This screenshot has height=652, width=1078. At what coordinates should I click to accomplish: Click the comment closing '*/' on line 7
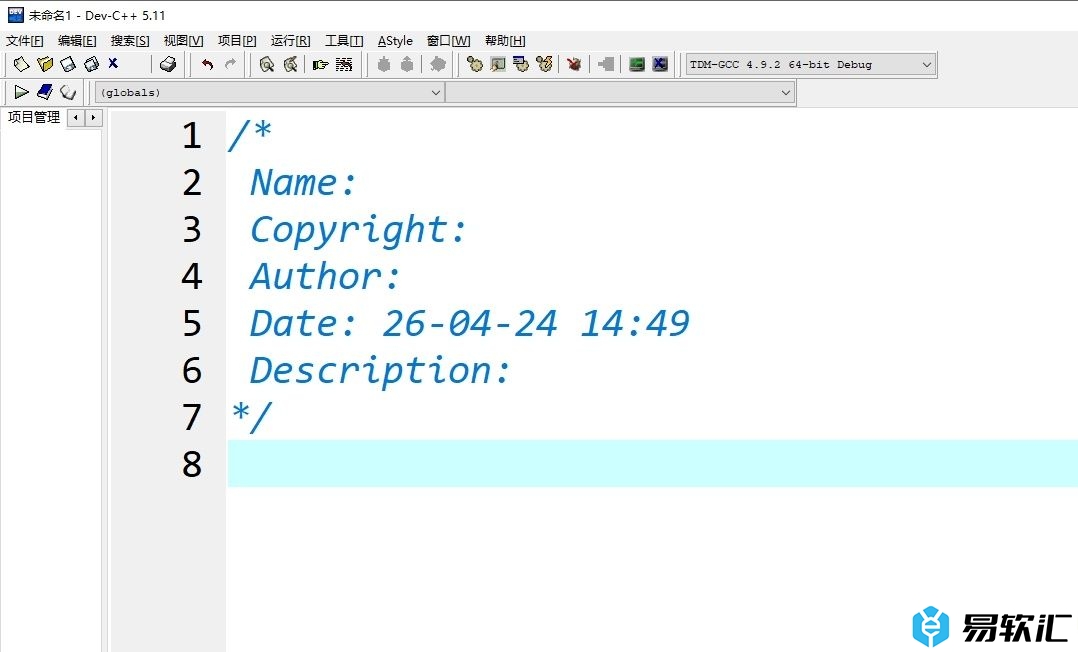[x=252, y=417]
